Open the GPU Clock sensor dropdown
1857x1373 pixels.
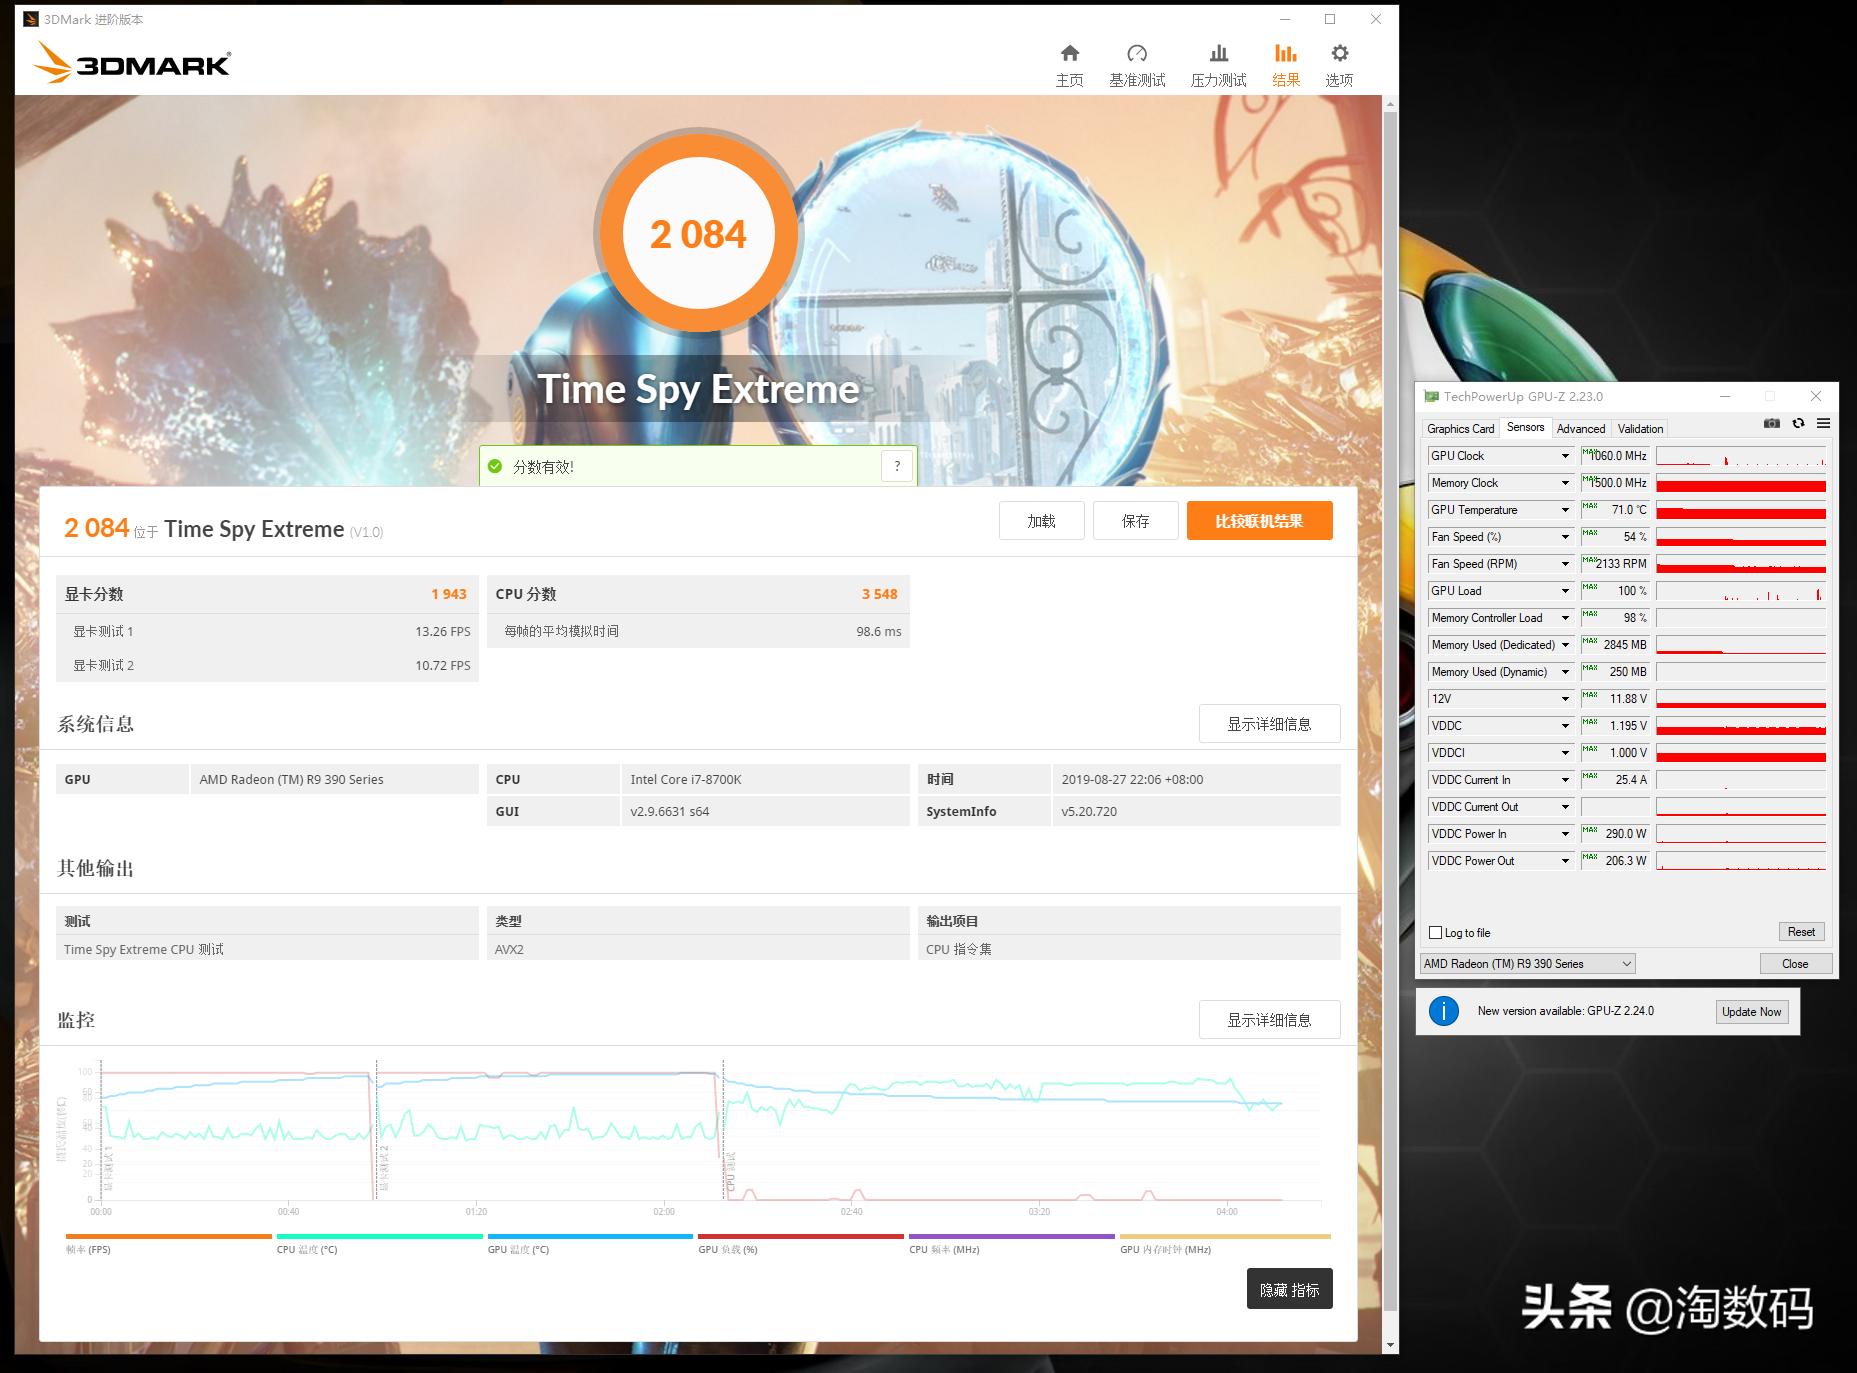point(1565,455)
